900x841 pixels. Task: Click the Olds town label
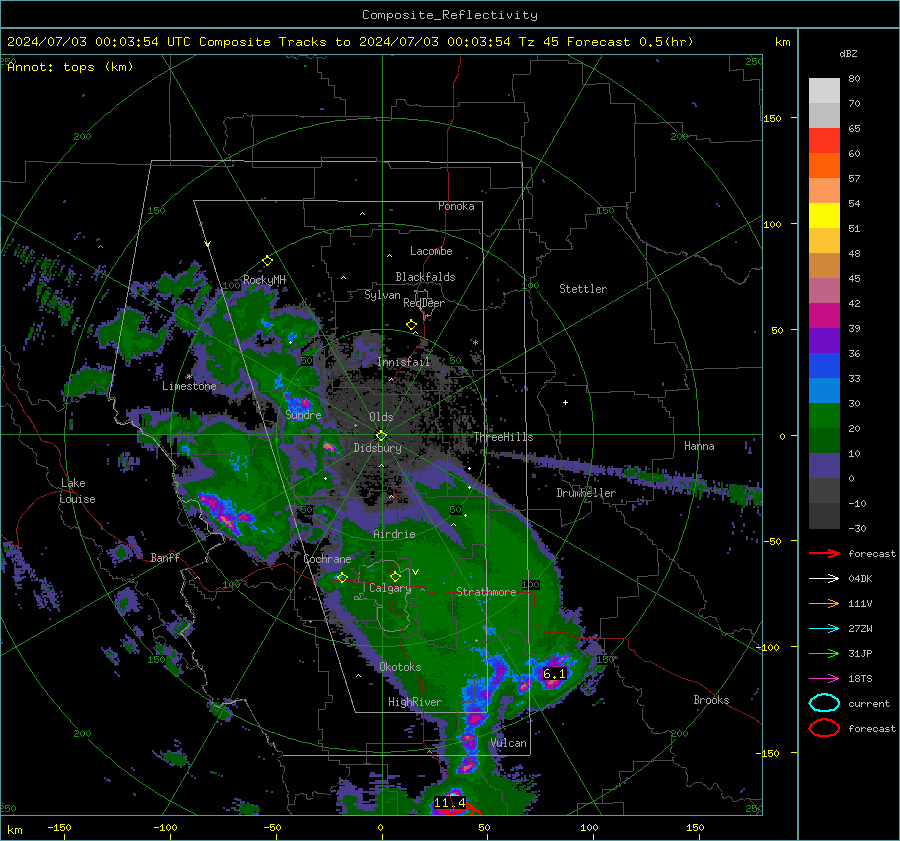tap(381, 417)
